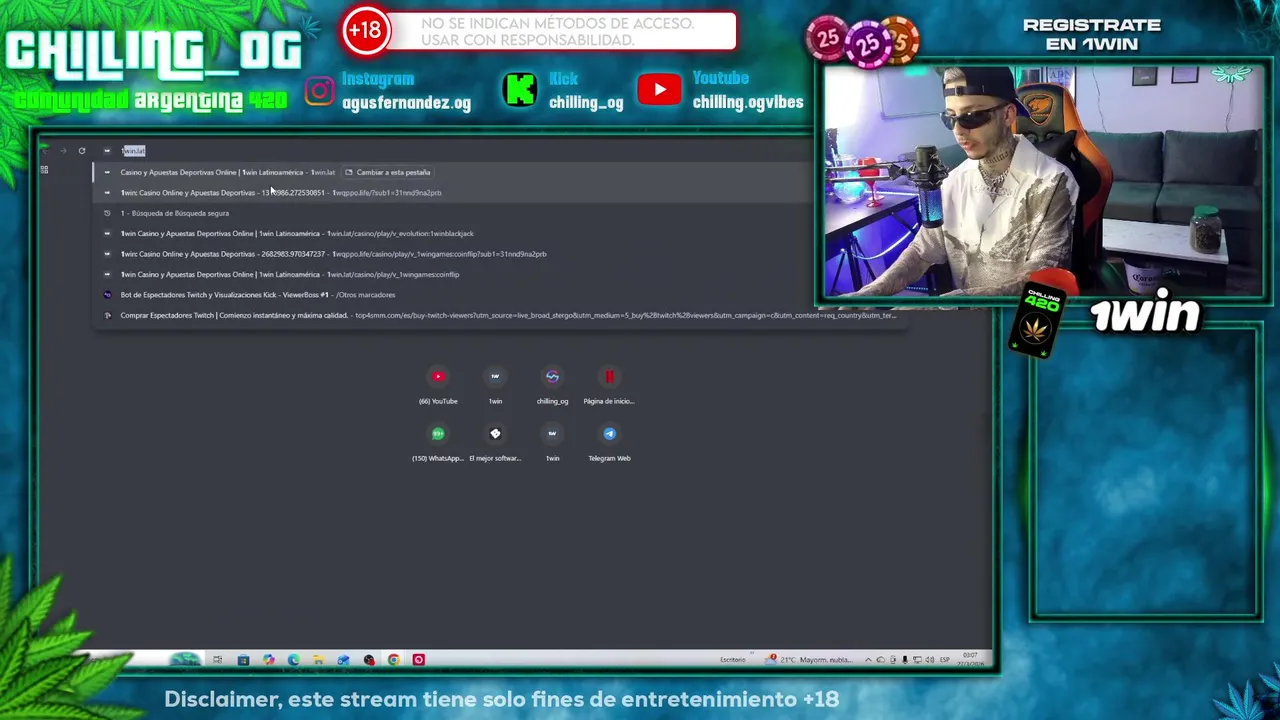1280x720 pixels.
Task: Click the Kick logo in overlay
Action: tap(520, 90)
